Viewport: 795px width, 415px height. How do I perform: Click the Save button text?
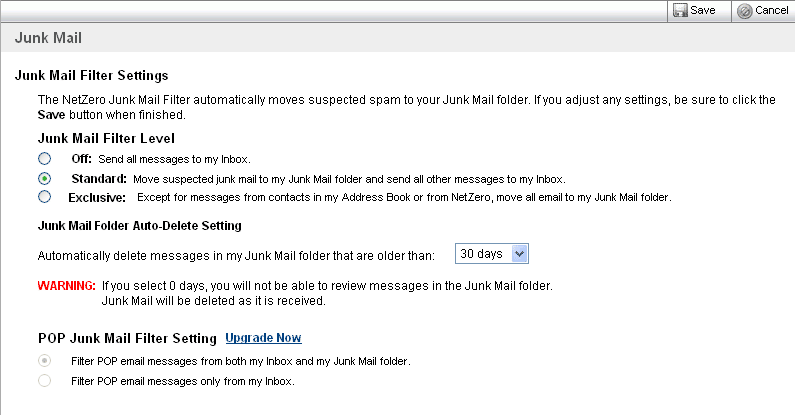703,11
